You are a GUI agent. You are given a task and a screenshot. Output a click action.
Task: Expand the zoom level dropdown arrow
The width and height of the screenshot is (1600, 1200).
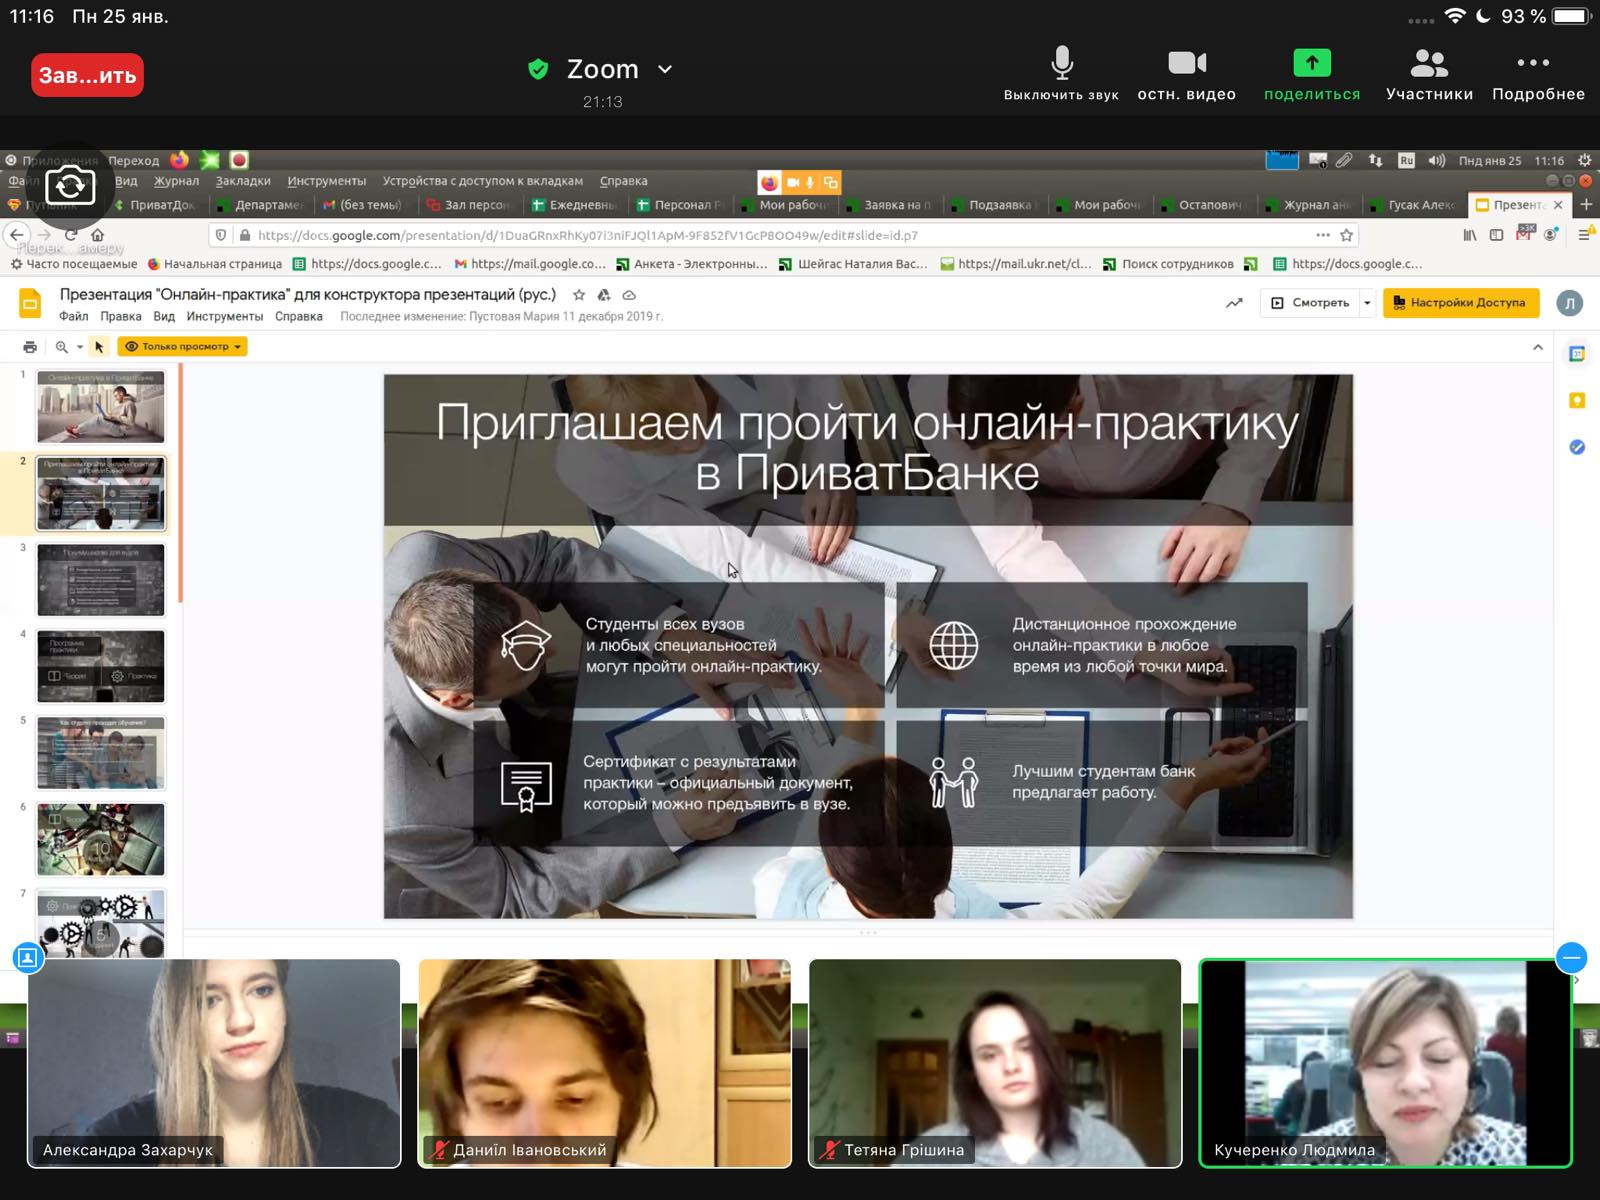80,347
